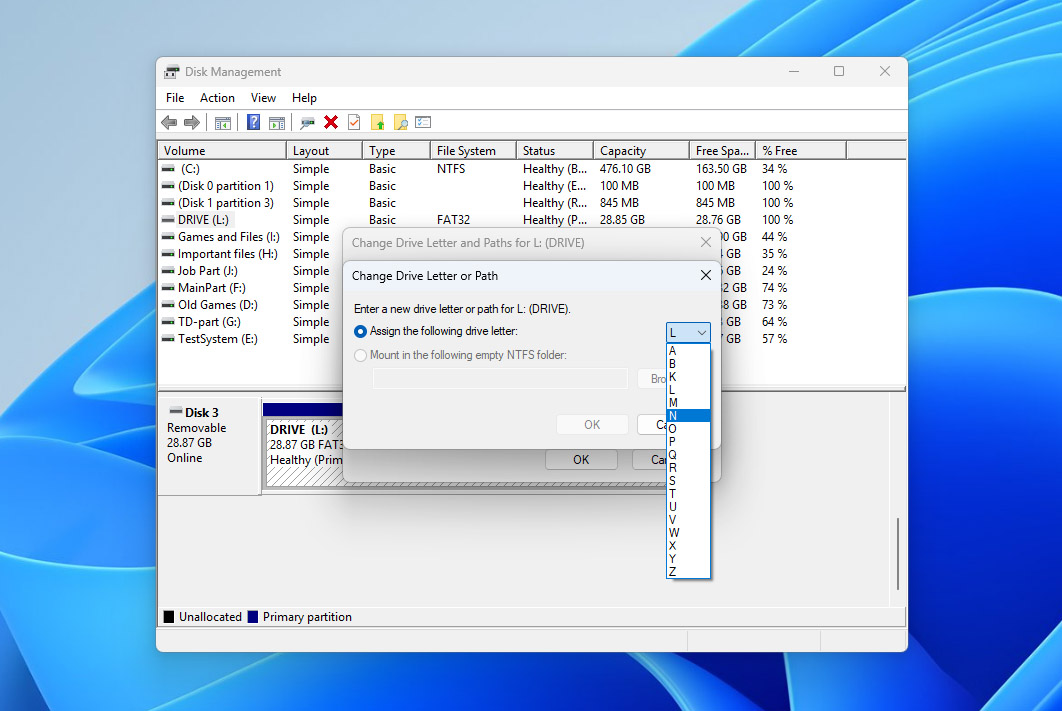The height and width of the screenshot is (711, 1062).
Task: Click OK in Change Drive Letter or Path
Action: click(592, 425)
